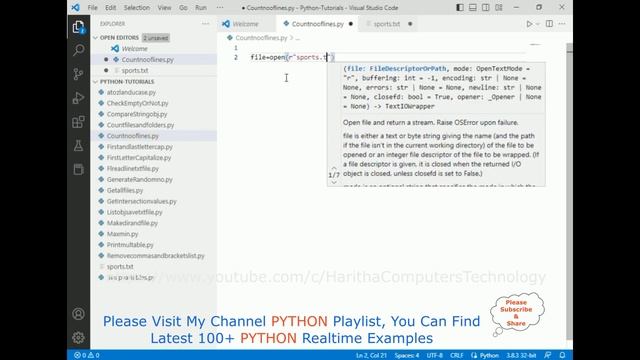Viewport: 640px width, 360px height.
Task: Open sports.txt in folder tree
Action: pos(120,267)
